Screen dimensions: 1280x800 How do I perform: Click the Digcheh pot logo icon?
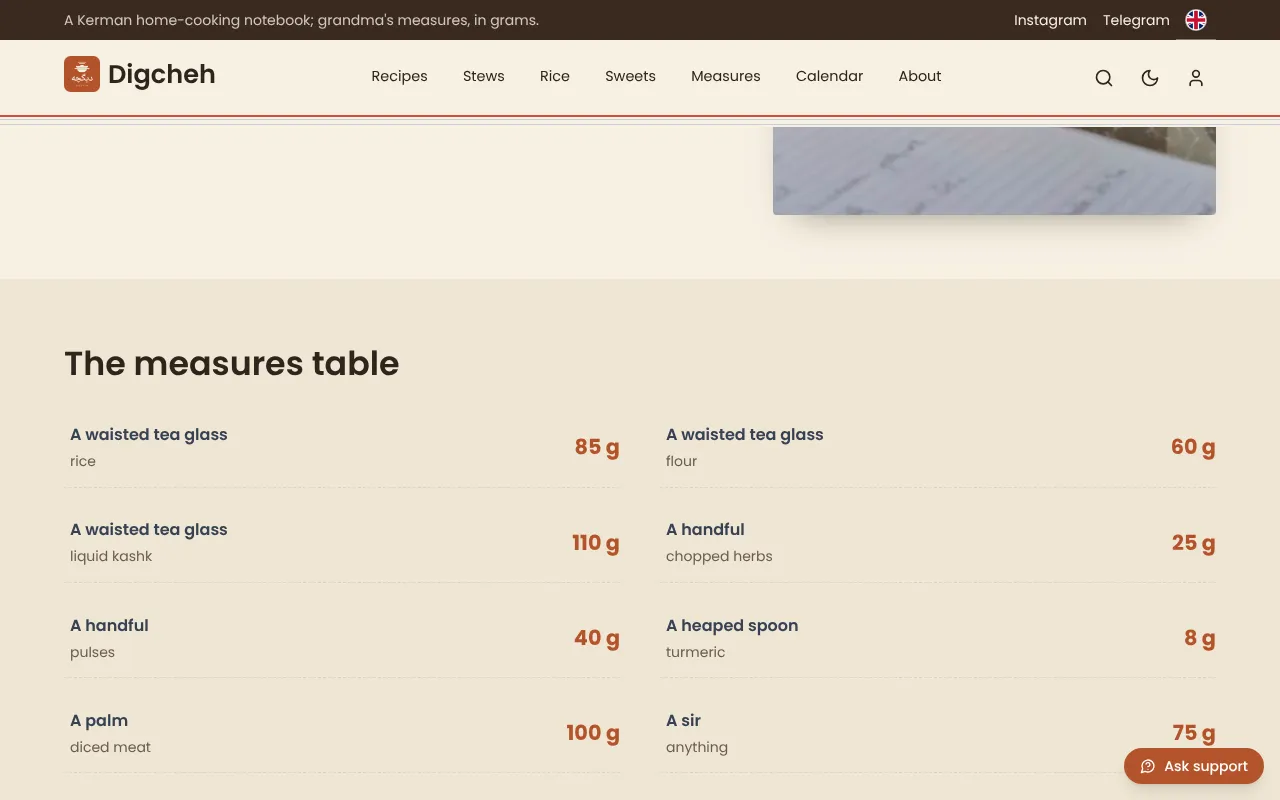tap(82, 74)
